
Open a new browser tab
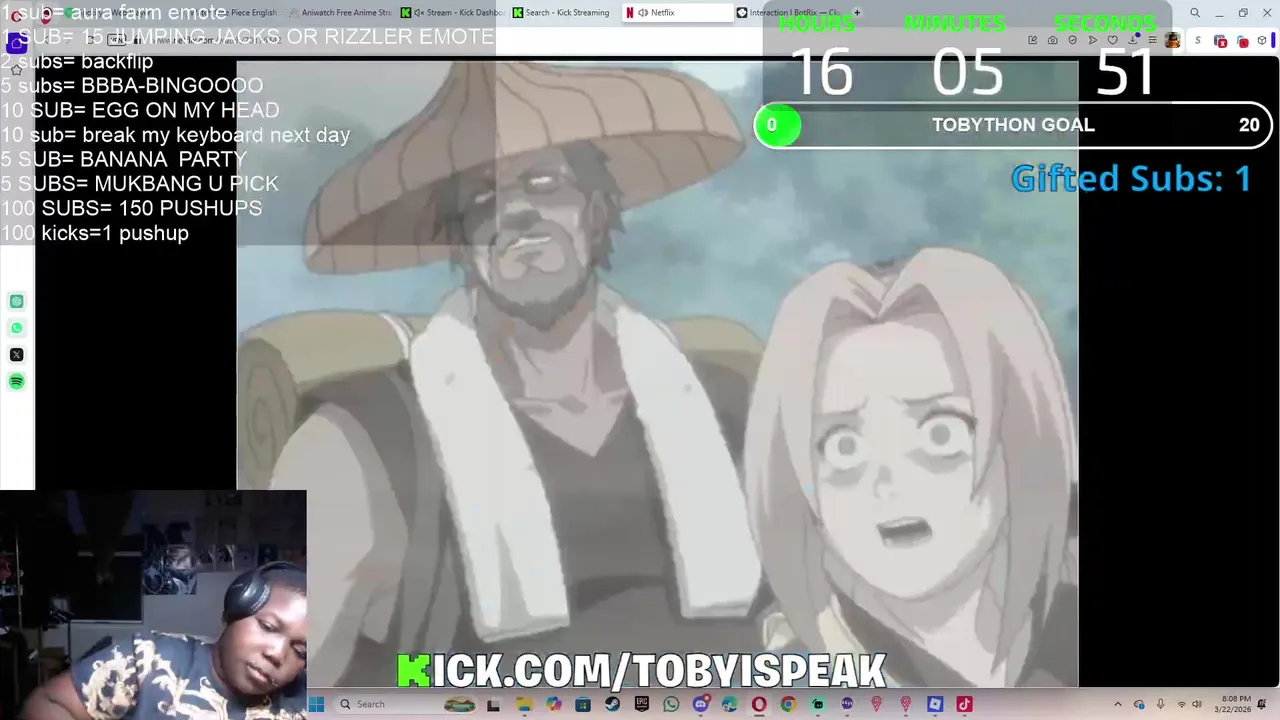click(857, 12)
